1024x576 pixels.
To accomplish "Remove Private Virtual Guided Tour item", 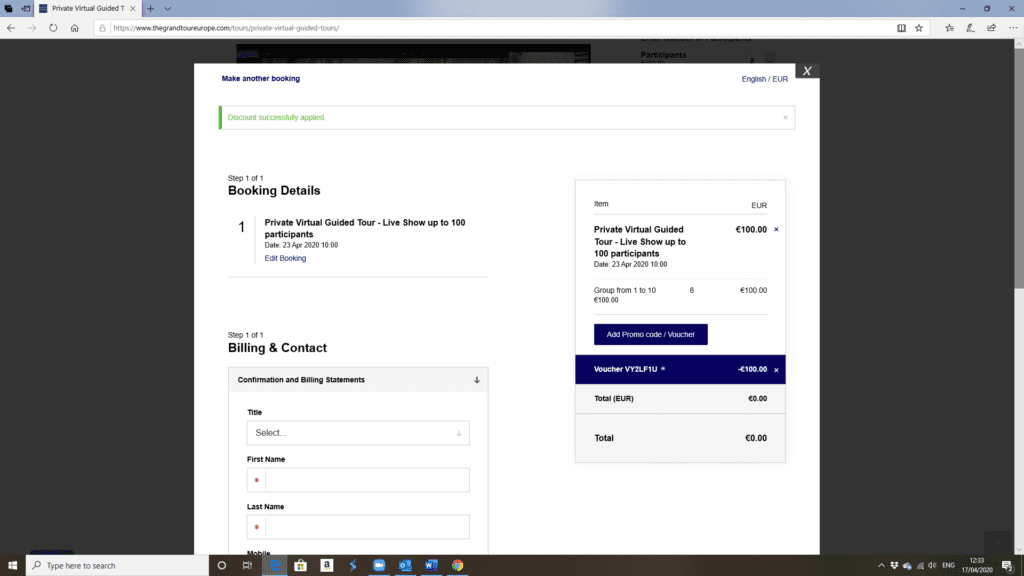I will (x=776, y=230).
